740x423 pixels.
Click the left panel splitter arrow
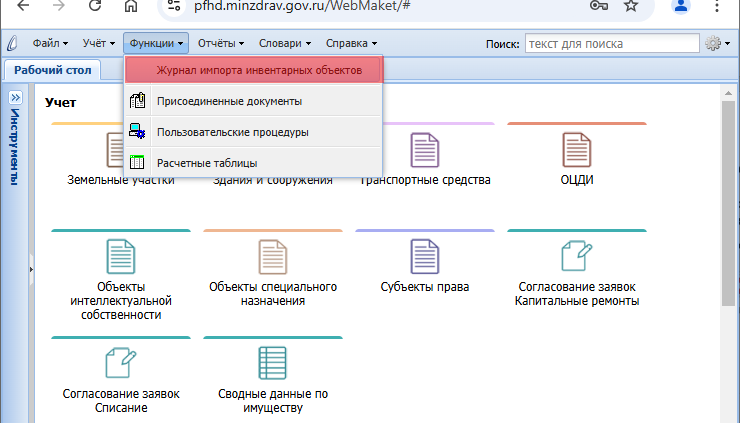[x=31, y=270]
